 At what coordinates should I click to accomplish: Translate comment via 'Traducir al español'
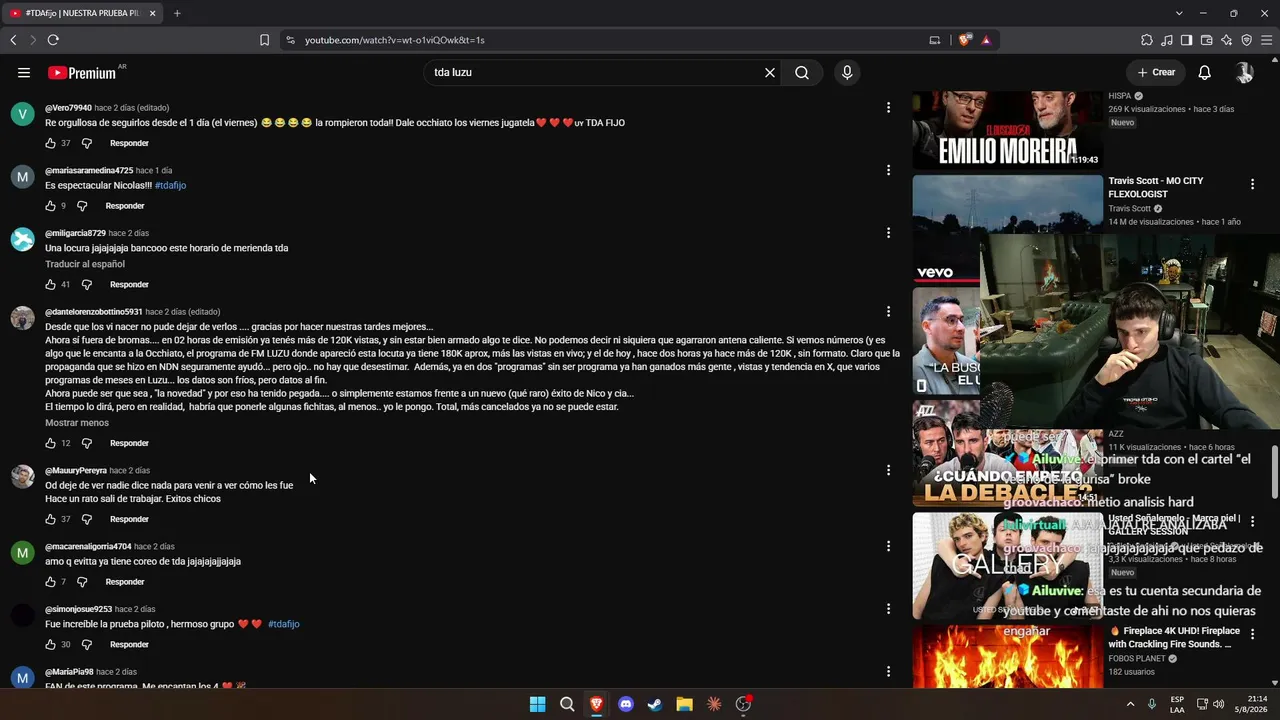tap(85, 264)
